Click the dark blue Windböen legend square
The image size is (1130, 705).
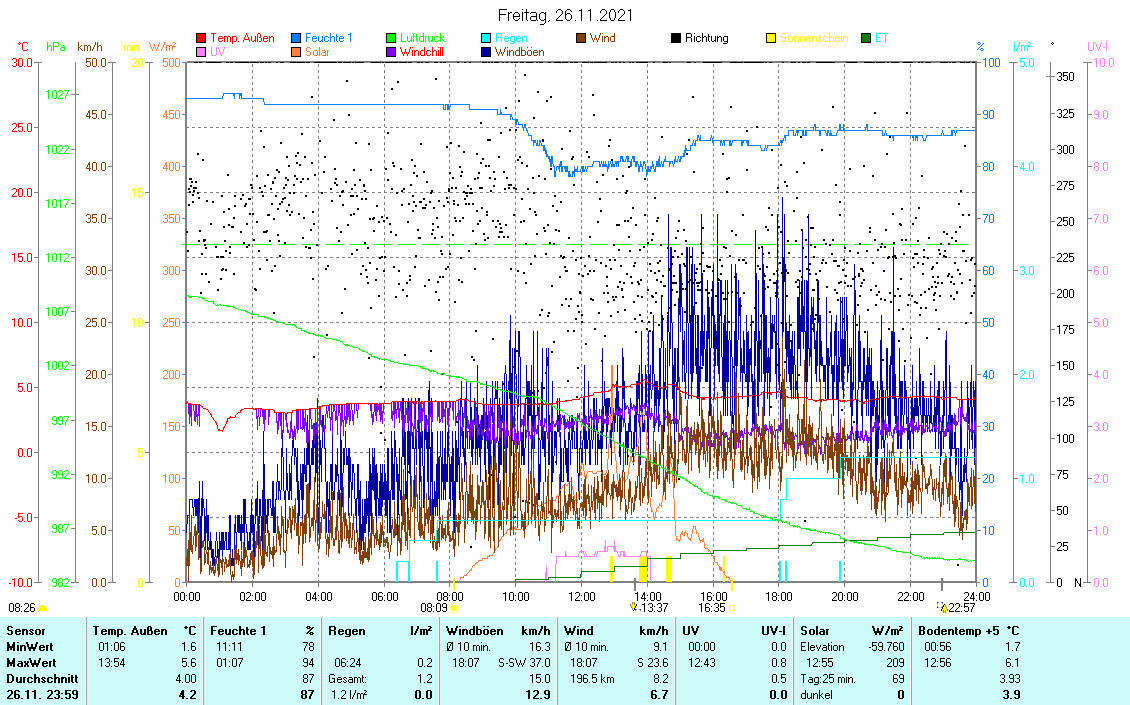pyautogui.click(x=486, y=51)
